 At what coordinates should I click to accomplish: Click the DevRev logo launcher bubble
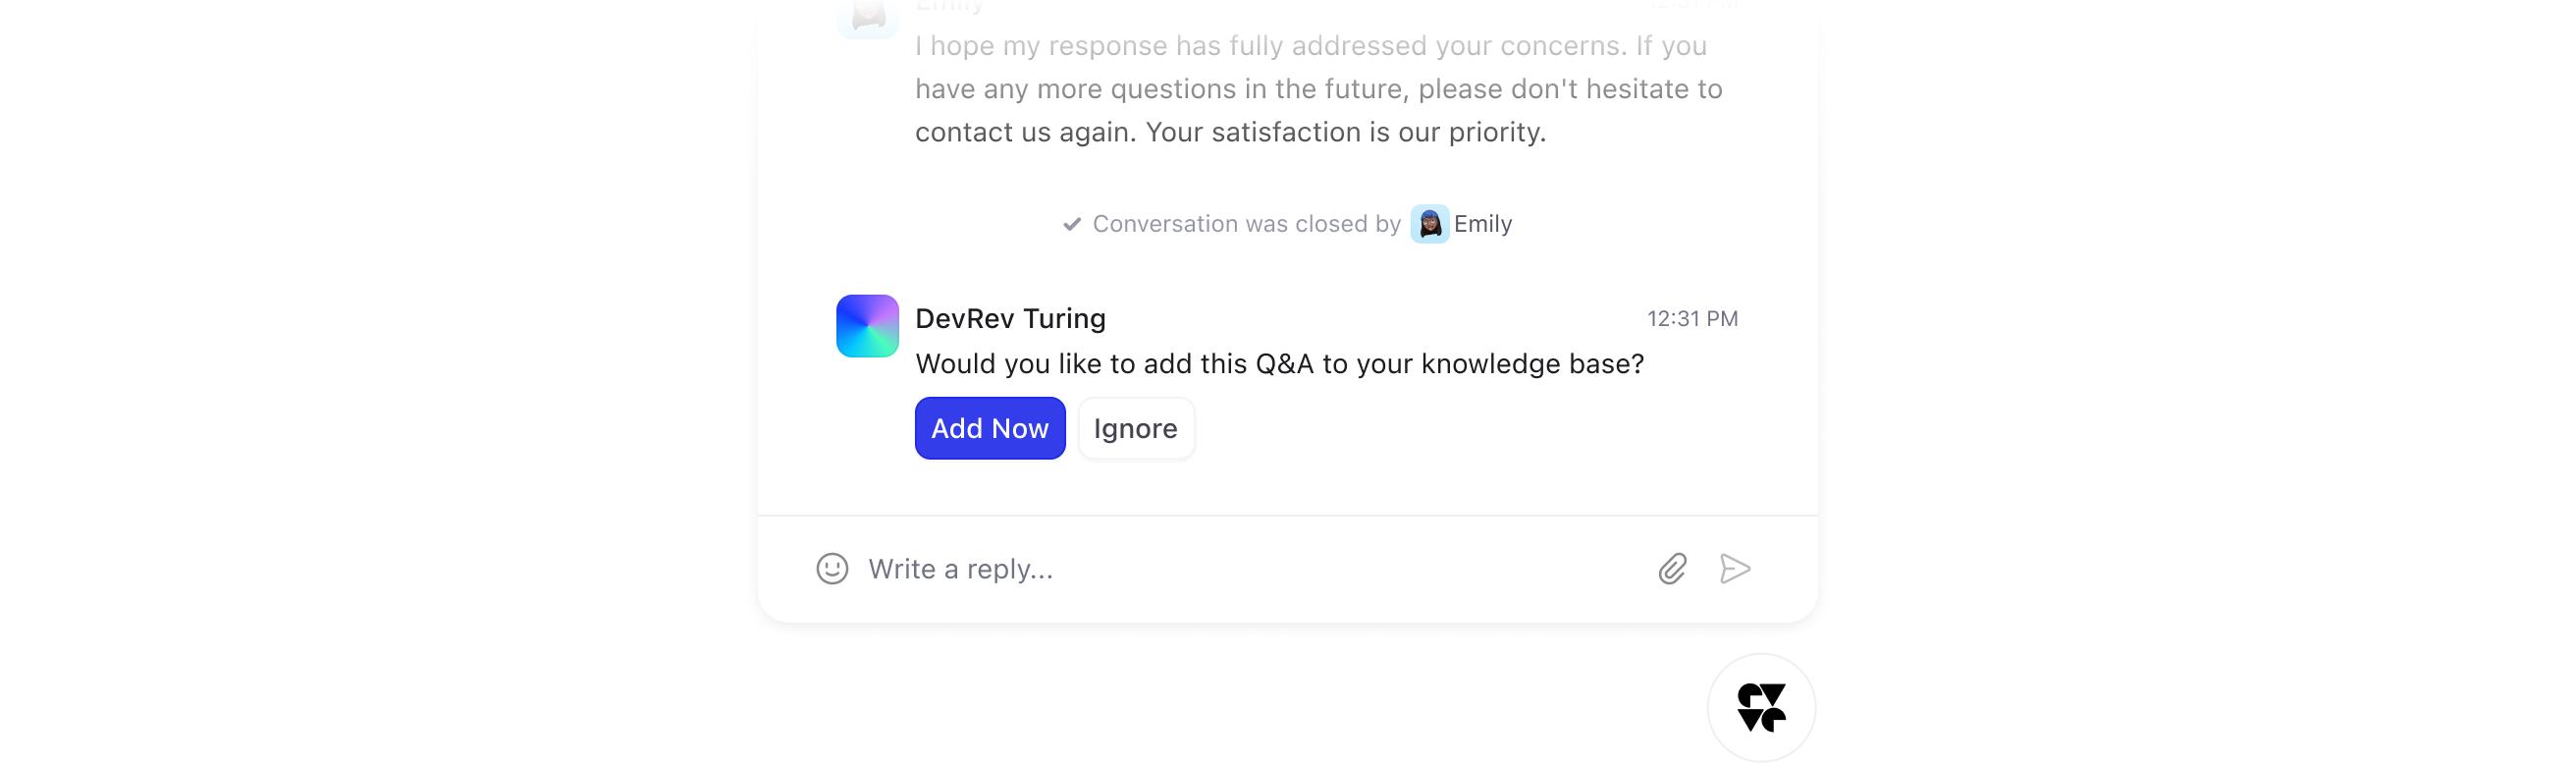pyautogui.click(x=1761, y=708)
